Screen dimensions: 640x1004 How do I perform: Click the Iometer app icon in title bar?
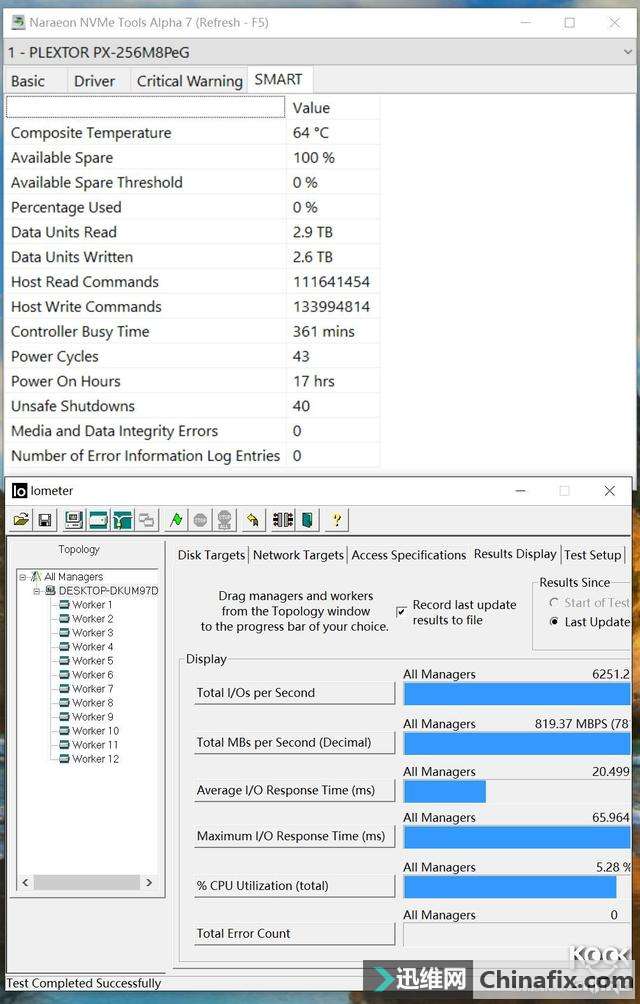19,490
